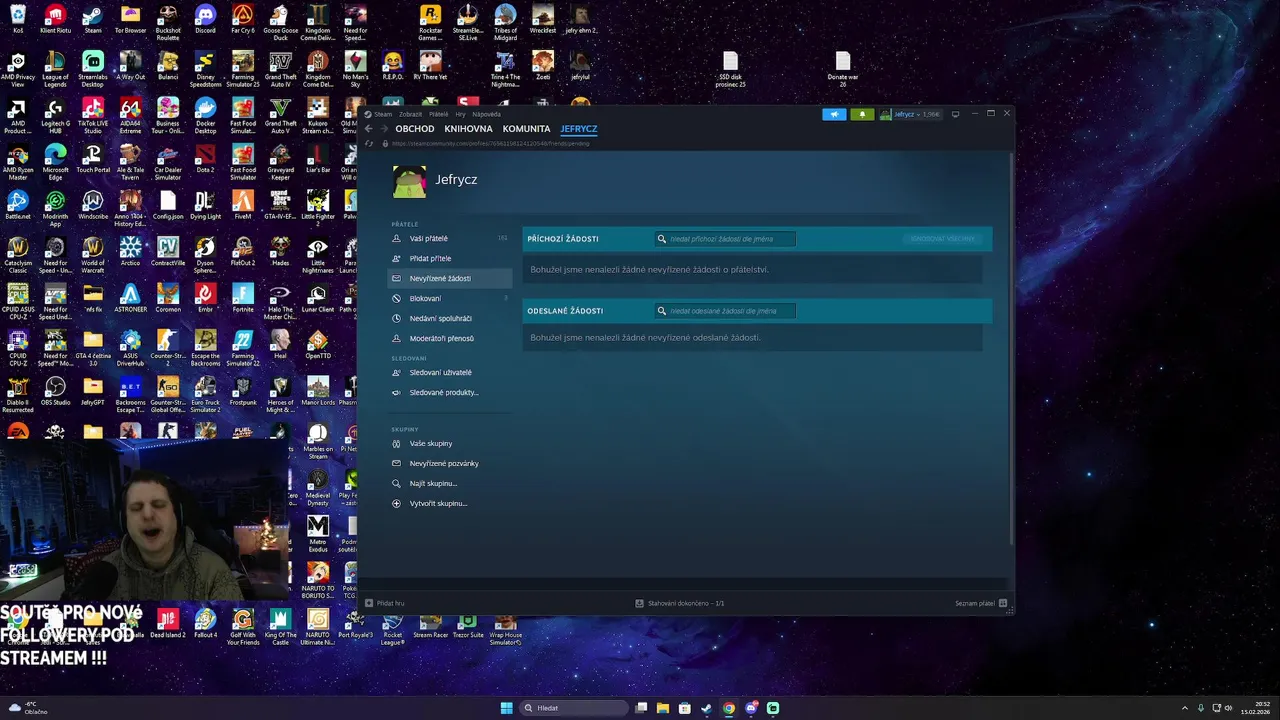
Task: Select the Tor Browser desktop icon
Action: [130, 19]
